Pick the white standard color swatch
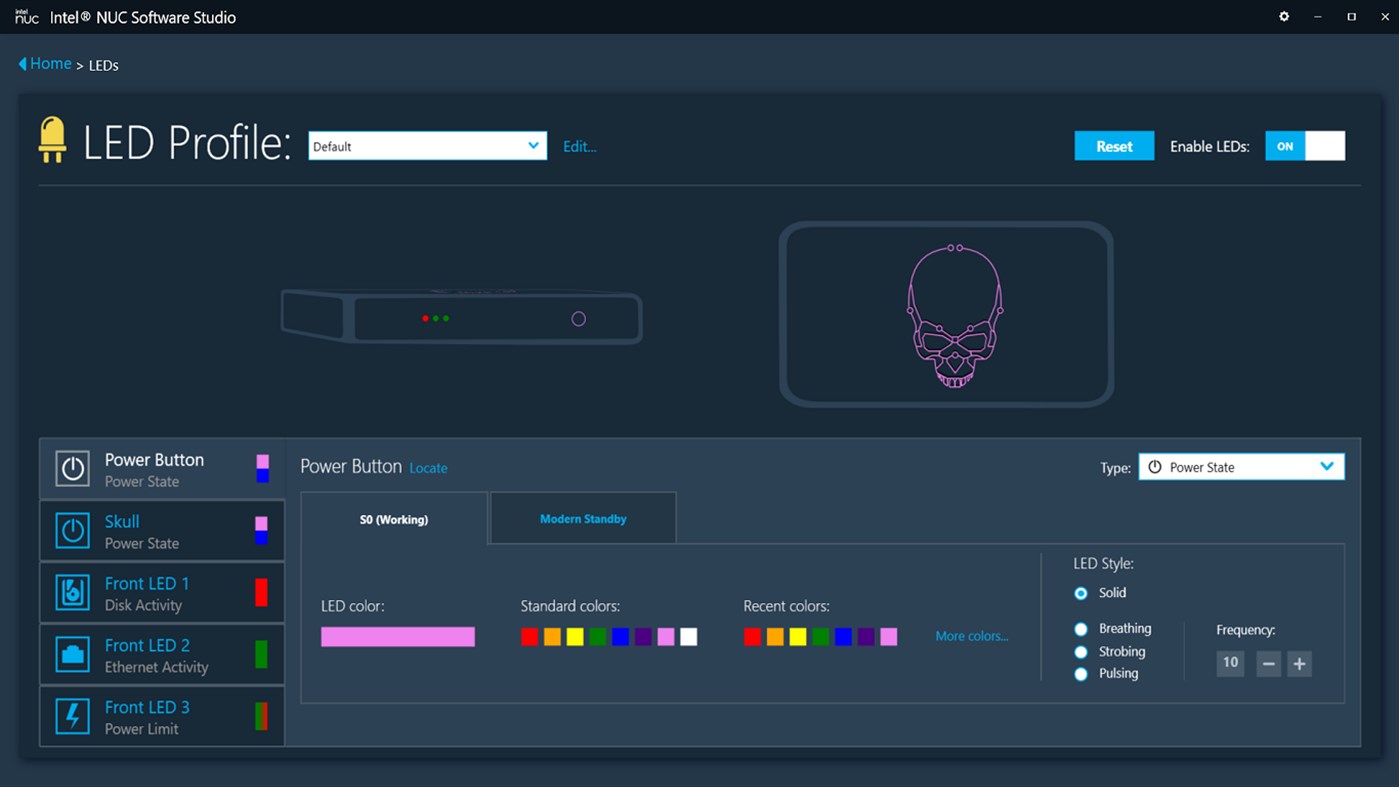 click(689, 637)
